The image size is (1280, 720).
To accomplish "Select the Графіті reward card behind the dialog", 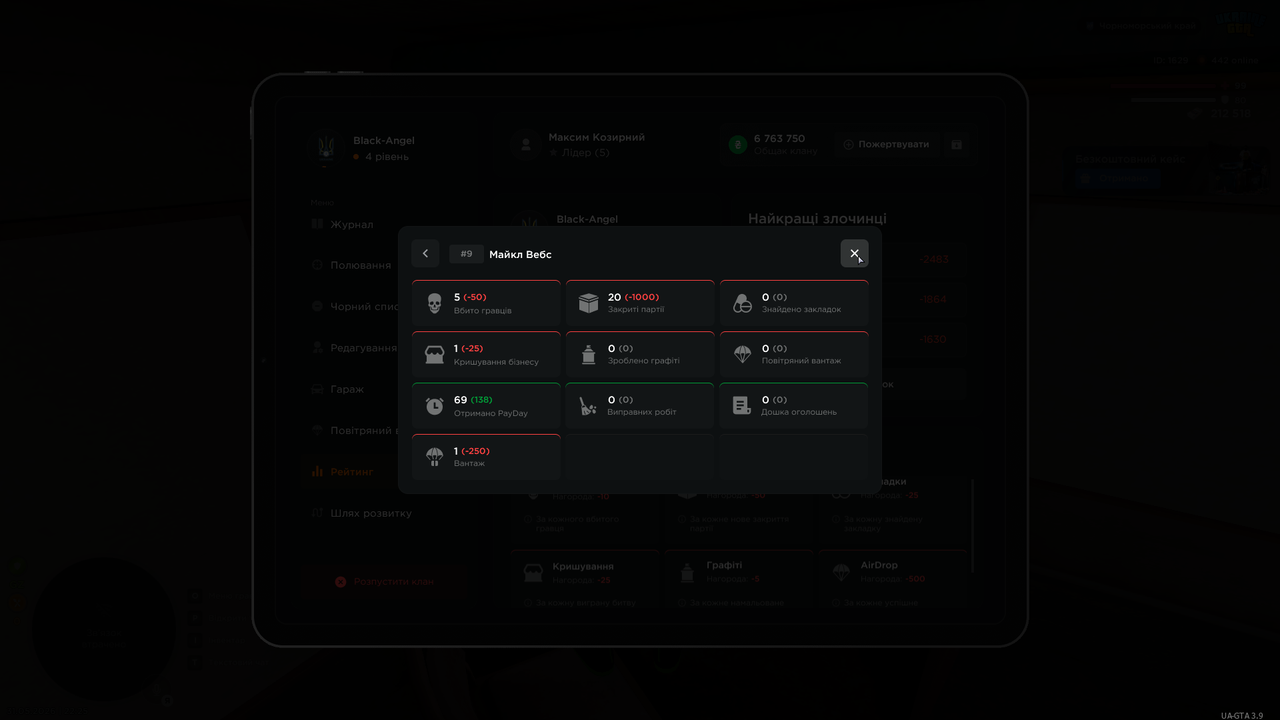I will click(740, 579).
